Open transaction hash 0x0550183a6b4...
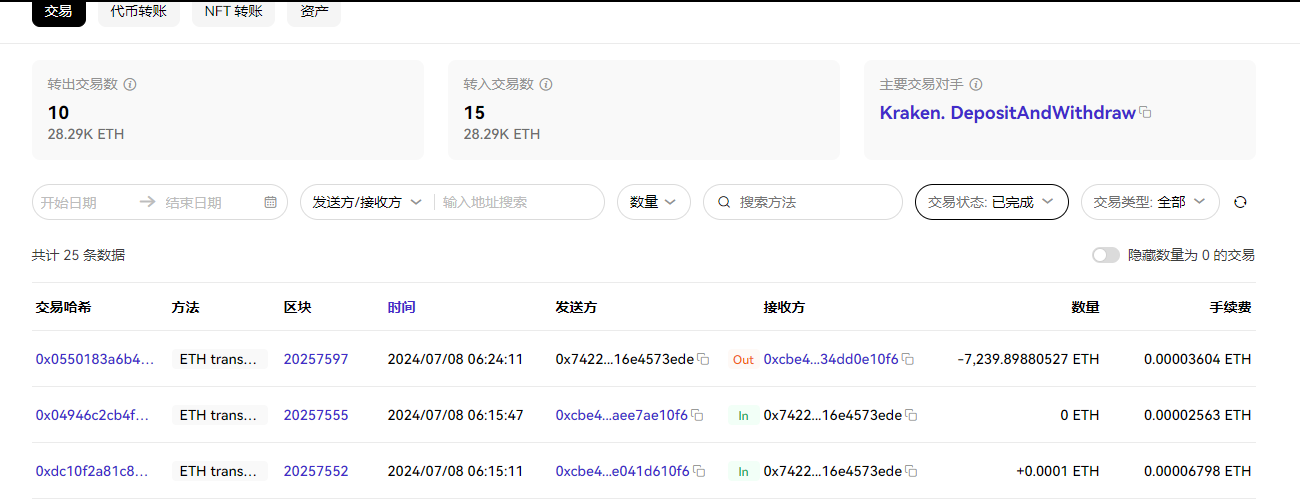 point(95,359)
